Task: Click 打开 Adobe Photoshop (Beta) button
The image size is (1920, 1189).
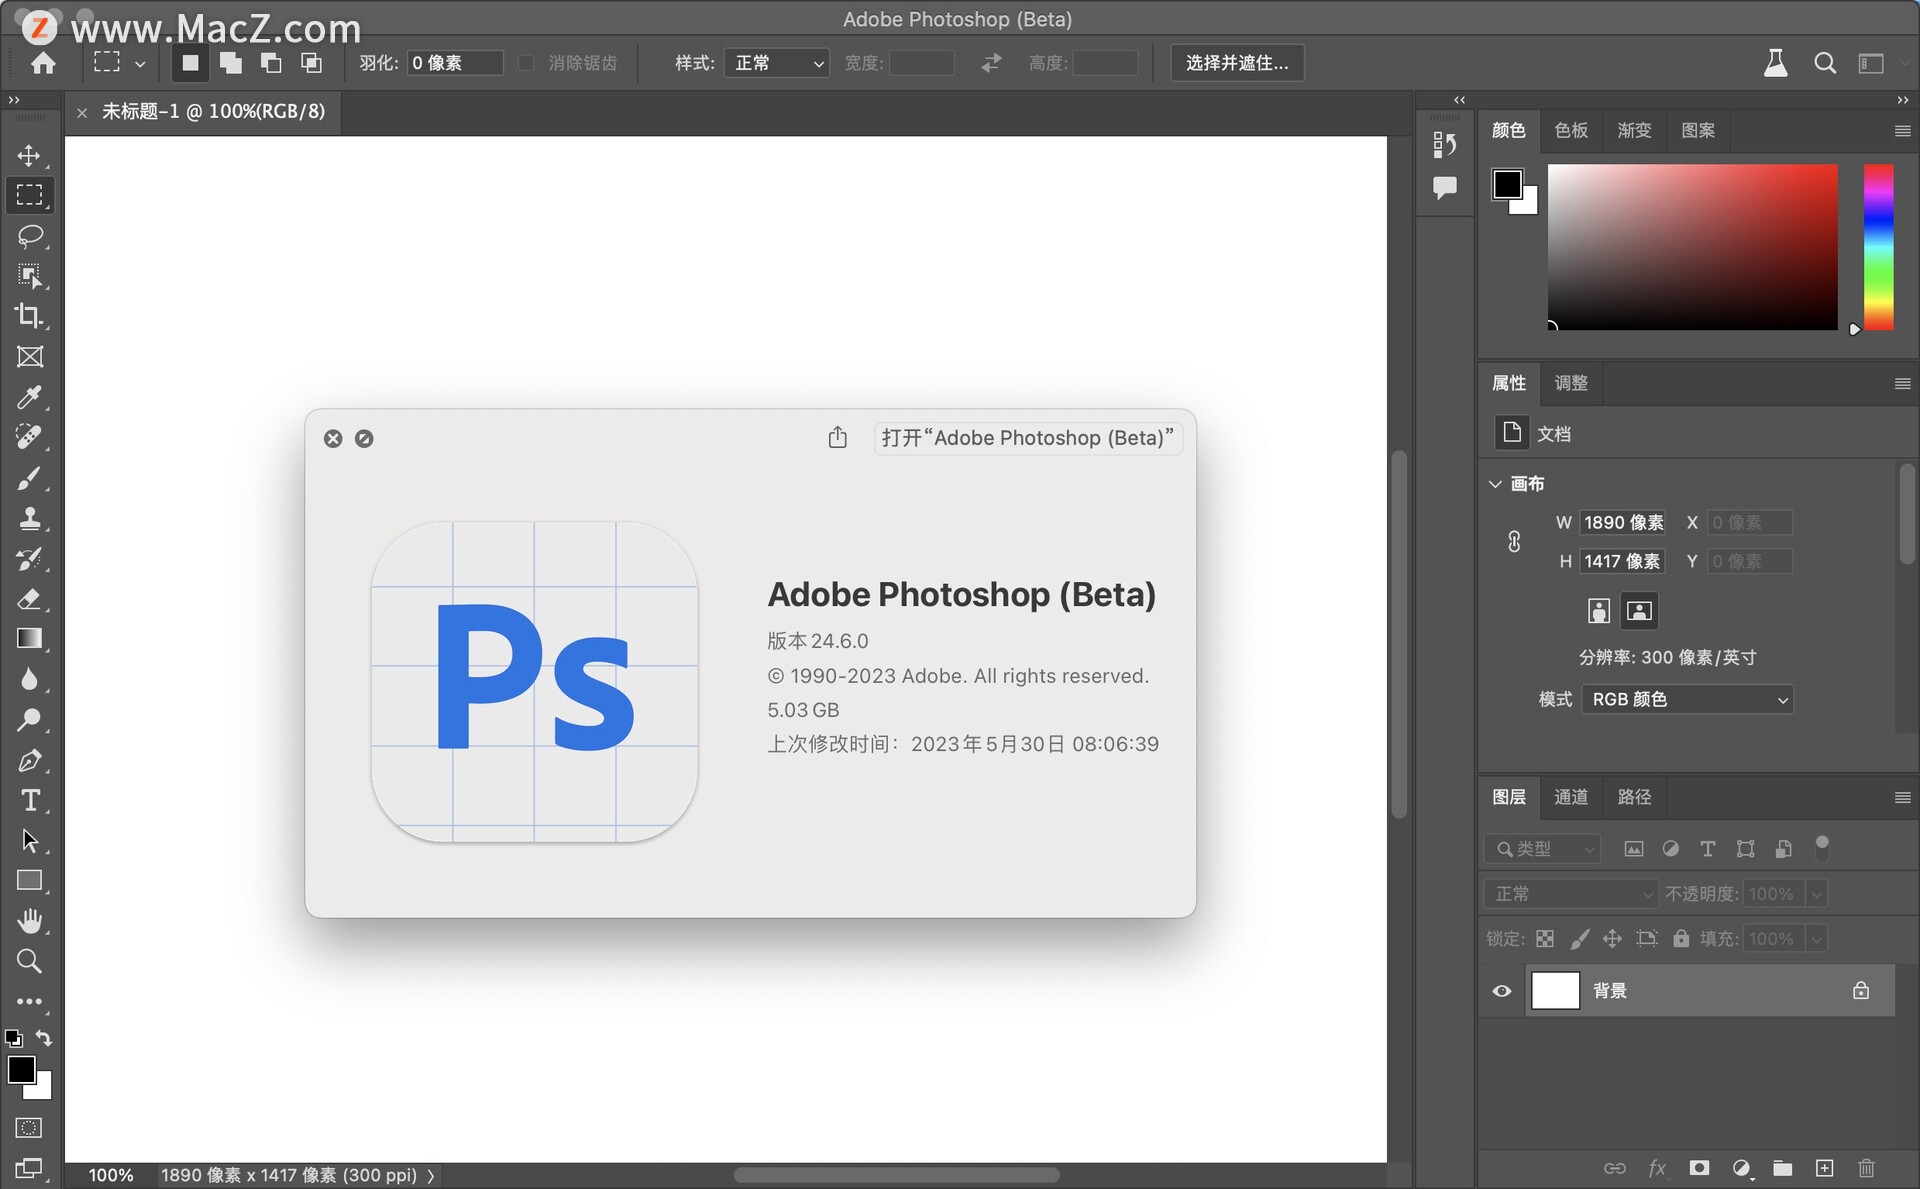Action: (x=1027, y=438)
